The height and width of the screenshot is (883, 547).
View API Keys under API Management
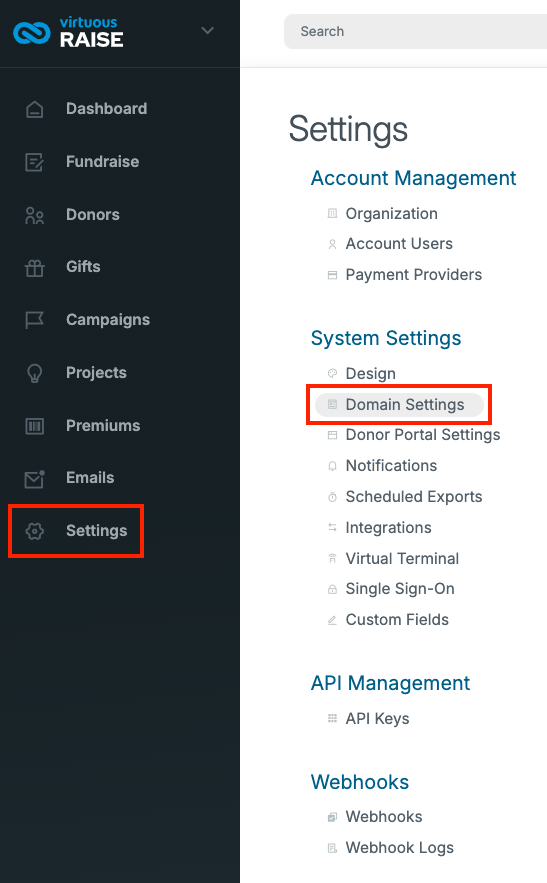pos(377,719)
